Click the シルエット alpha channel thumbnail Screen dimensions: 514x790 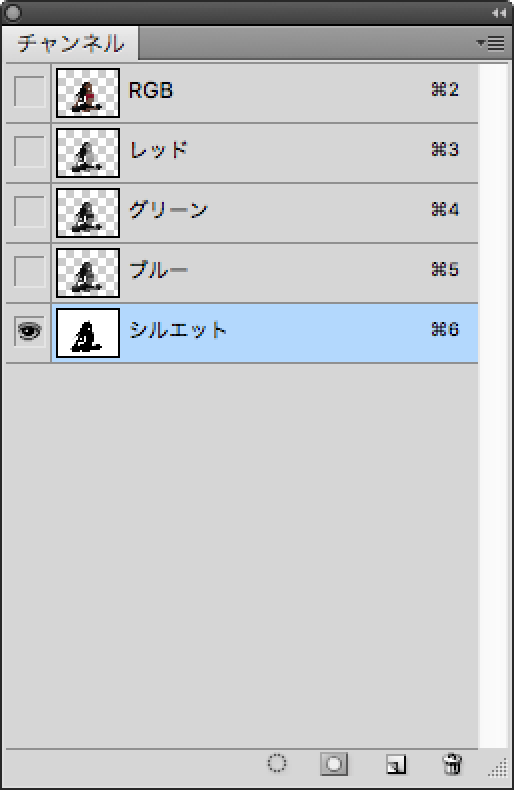[88, 333]
